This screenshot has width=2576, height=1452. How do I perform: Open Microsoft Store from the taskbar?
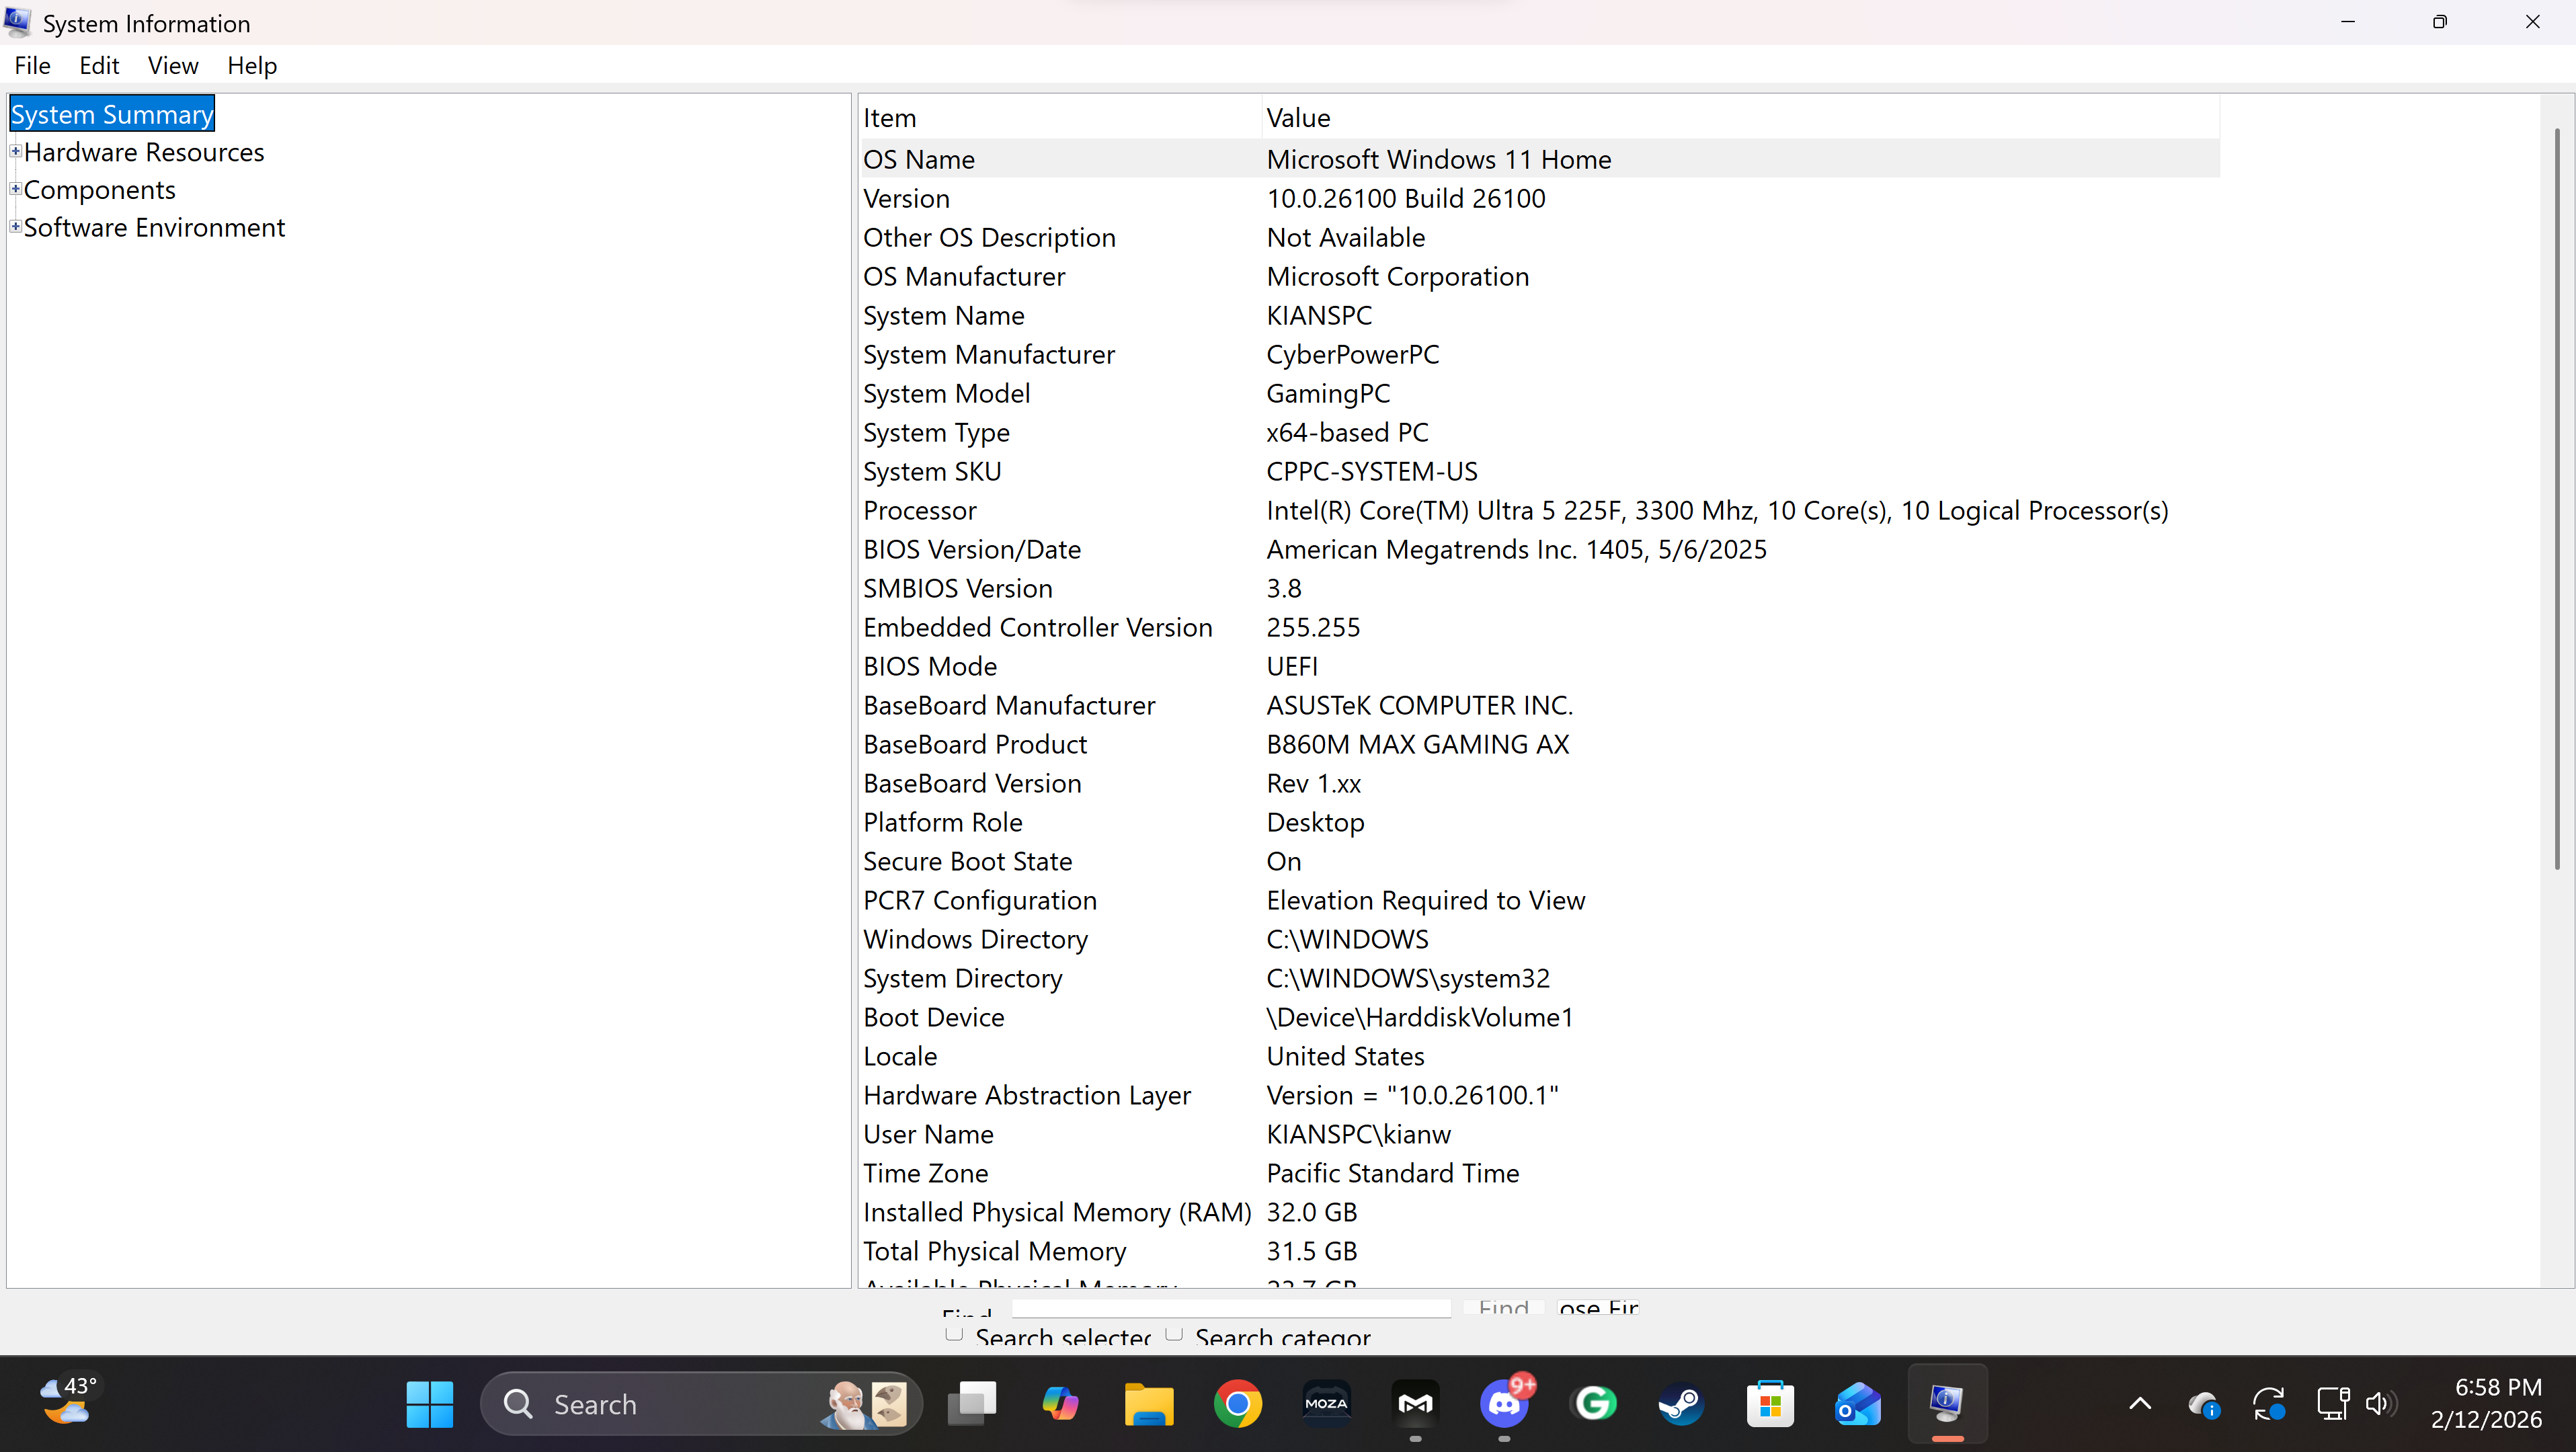click(1771, 1404)
